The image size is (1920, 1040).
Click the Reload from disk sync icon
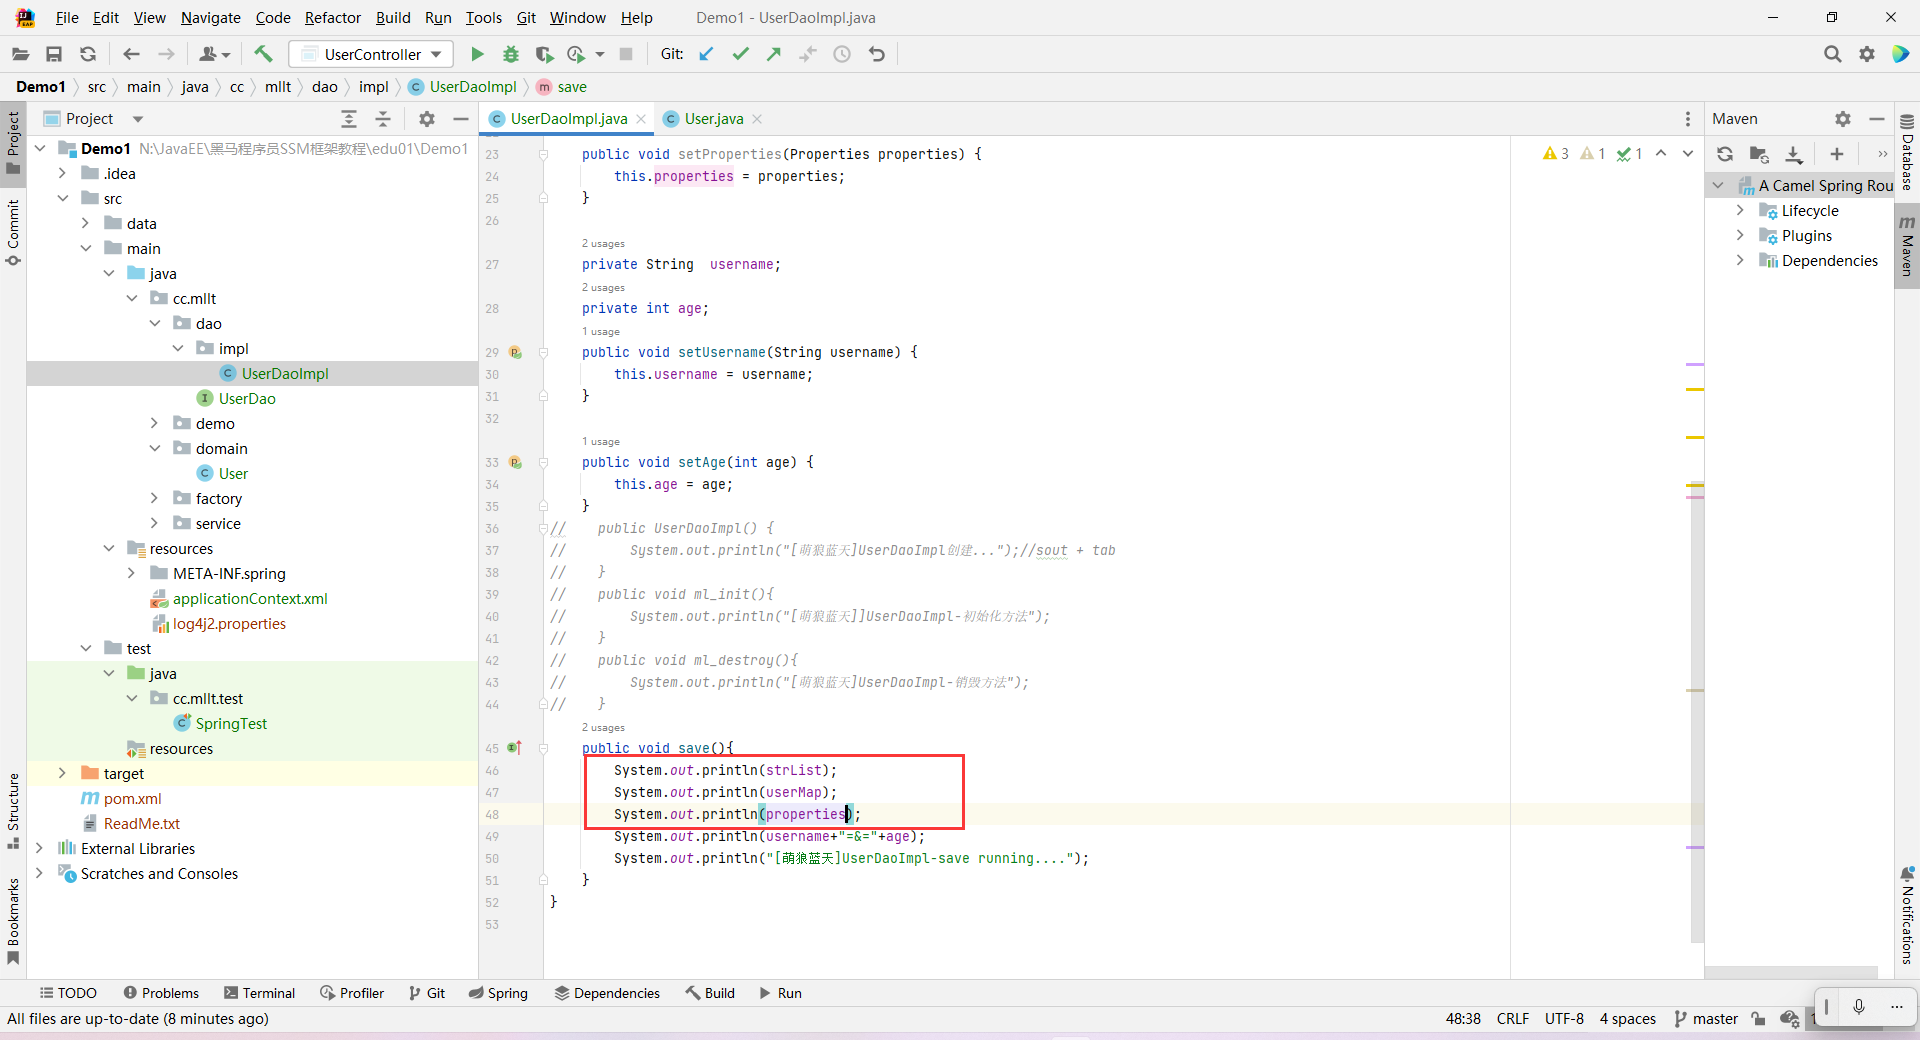[88, 54]
